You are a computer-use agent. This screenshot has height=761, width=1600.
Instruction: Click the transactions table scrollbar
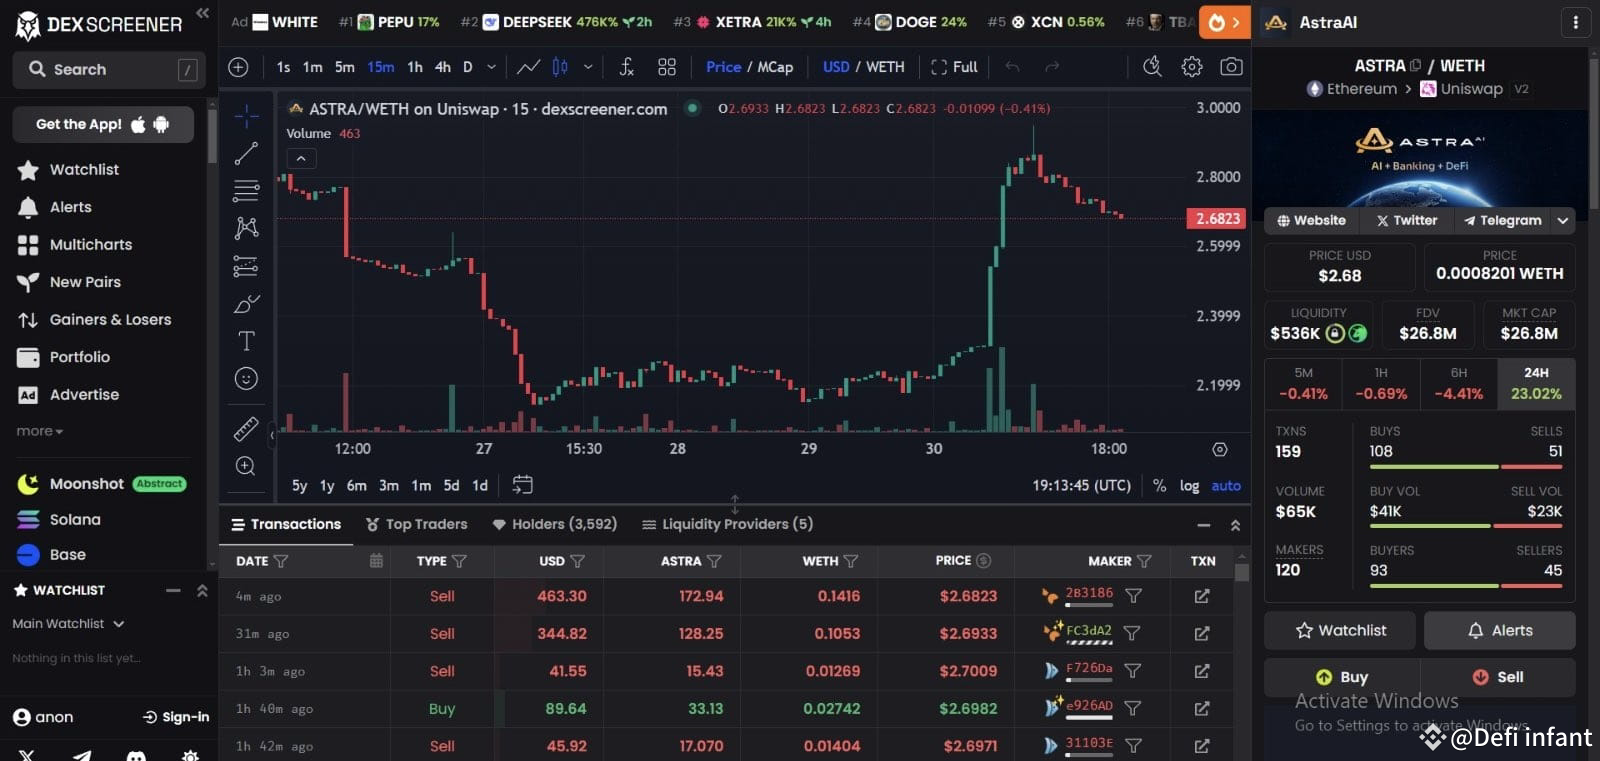pos(1242,573)
